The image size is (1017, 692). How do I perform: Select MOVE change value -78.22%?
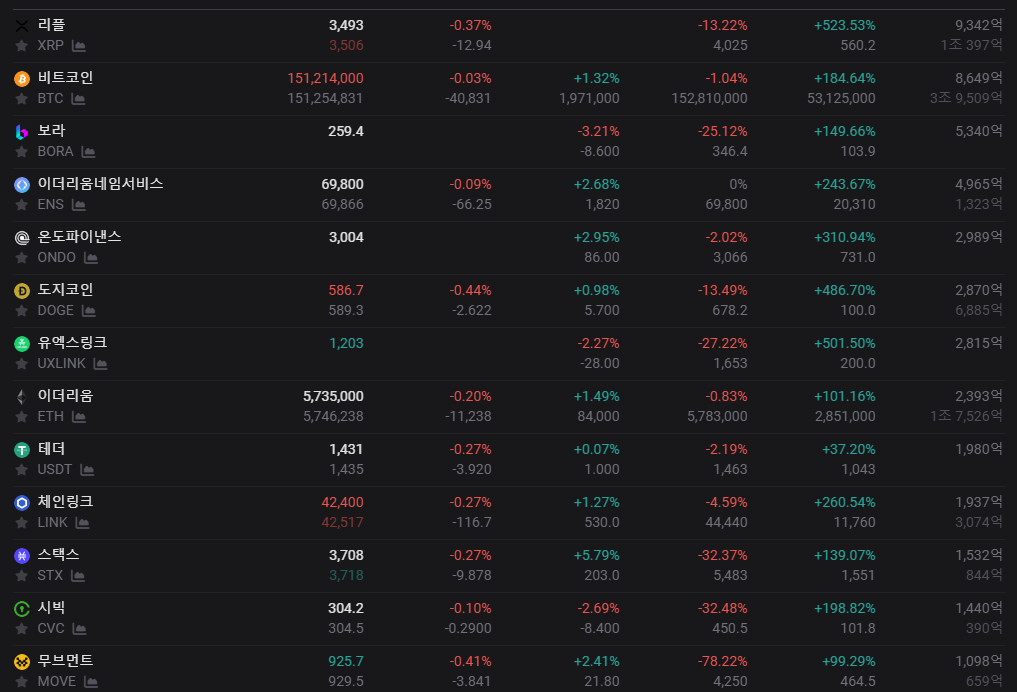pos(722,662)
